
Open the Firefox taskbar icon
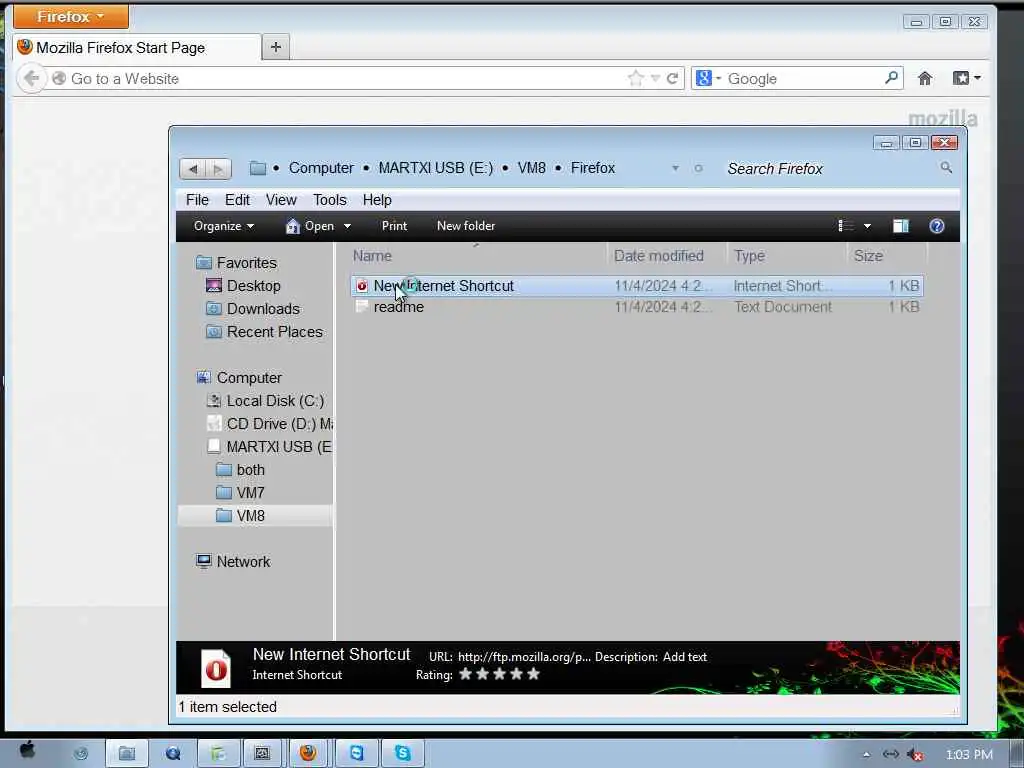[308, 753]
